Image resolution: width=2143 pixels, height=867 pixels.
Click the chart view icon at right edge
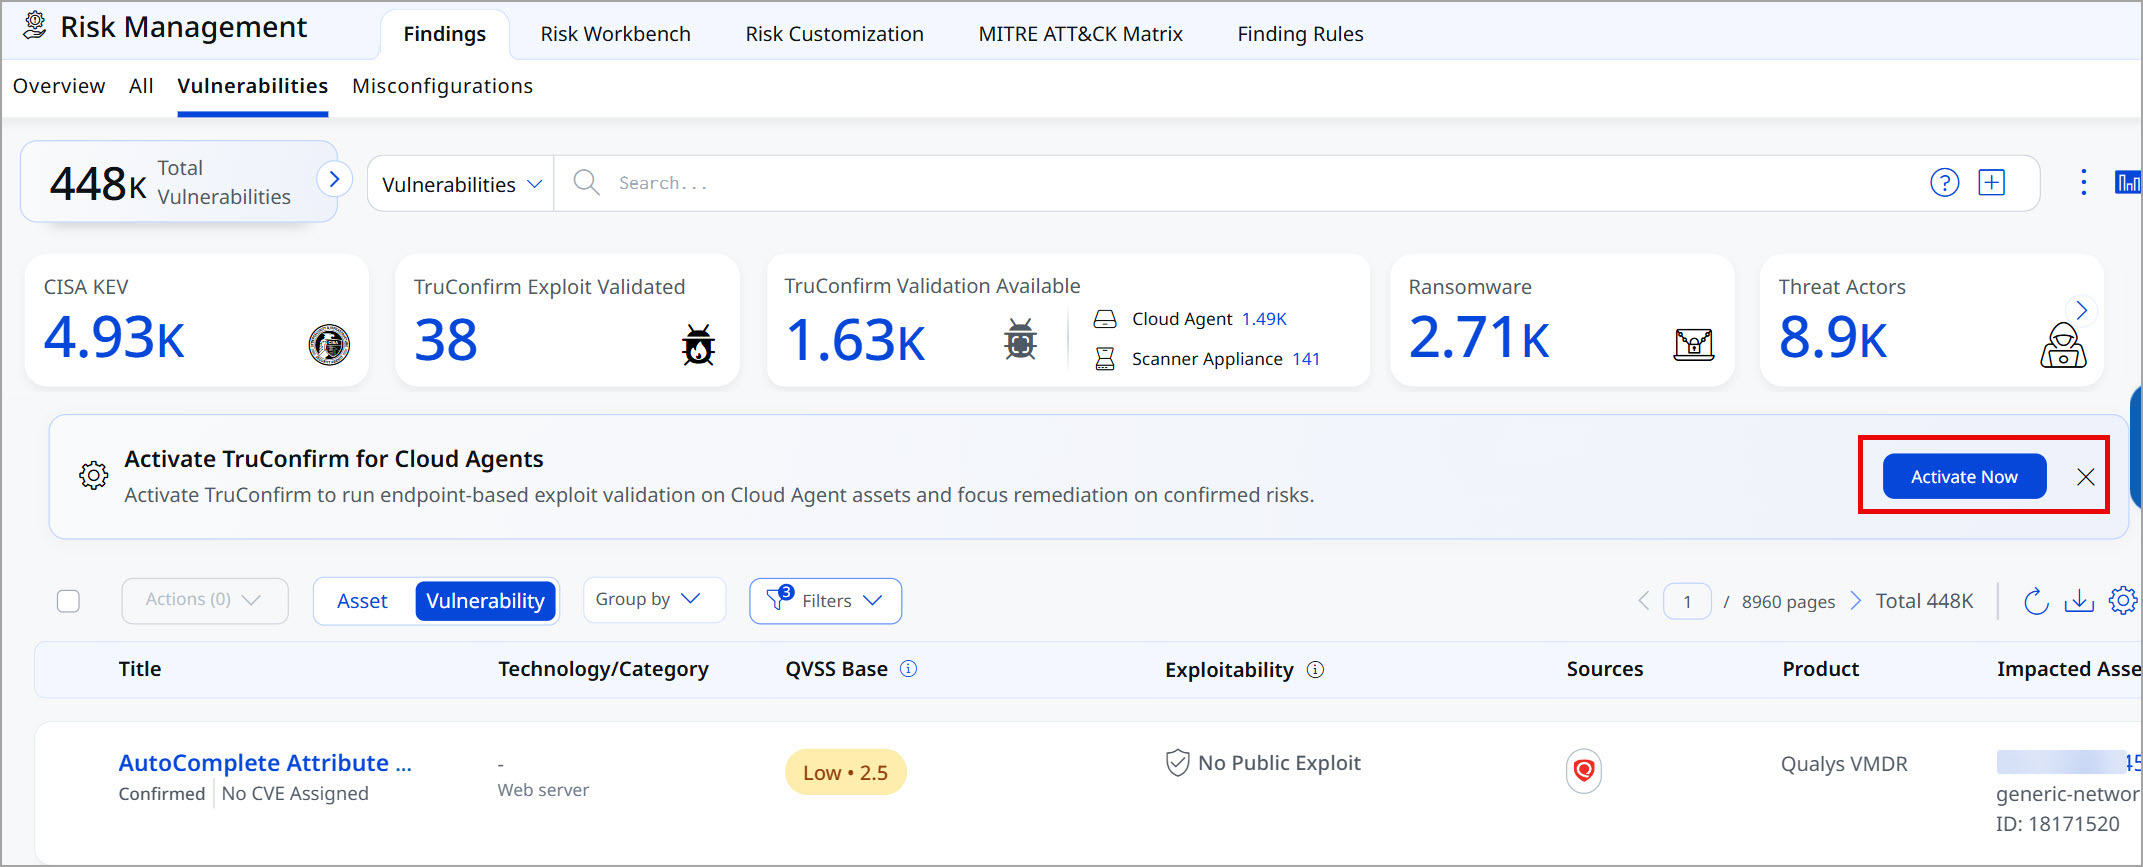coord(2127,182)
